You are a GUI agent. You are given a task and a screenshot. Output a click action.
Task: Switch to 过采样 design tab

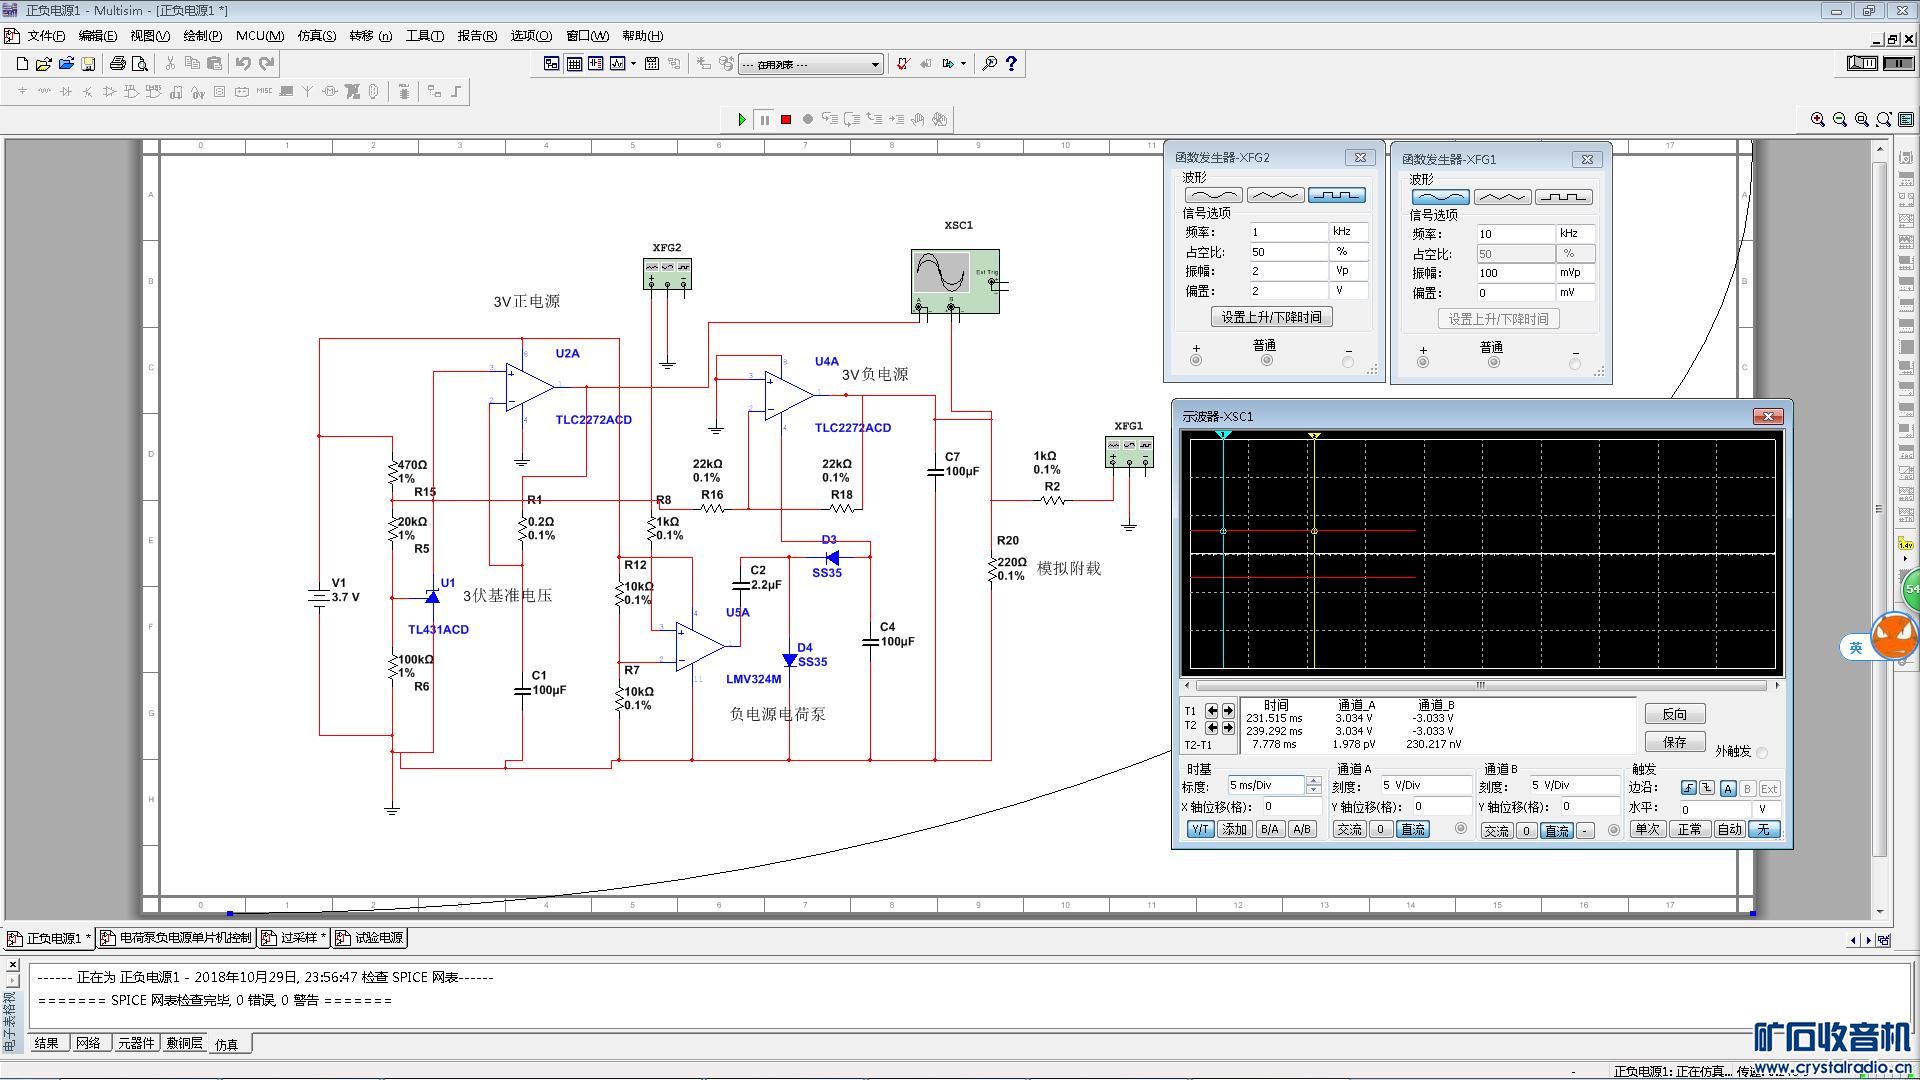(293, 938)
